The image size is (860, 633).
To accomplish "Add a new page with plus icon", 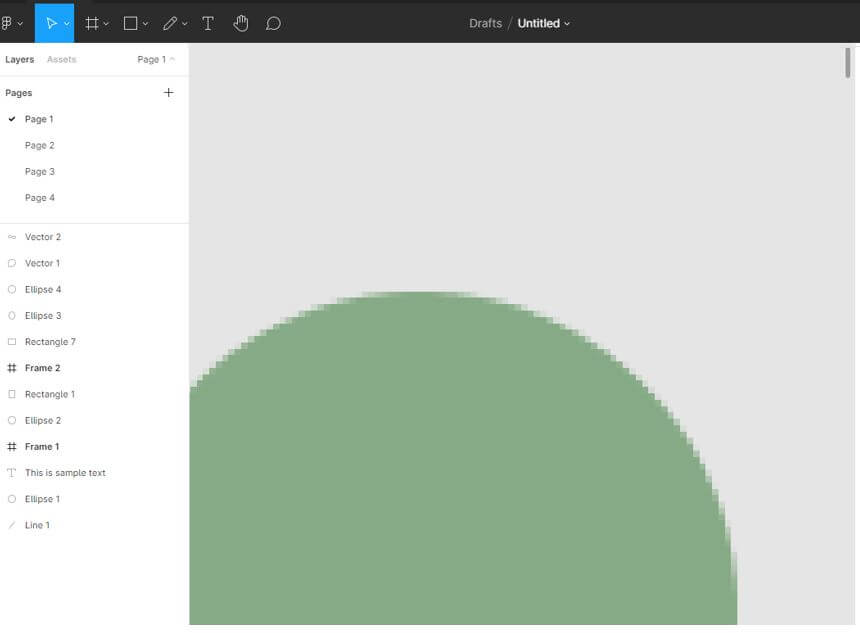I will tap(168, 93).
